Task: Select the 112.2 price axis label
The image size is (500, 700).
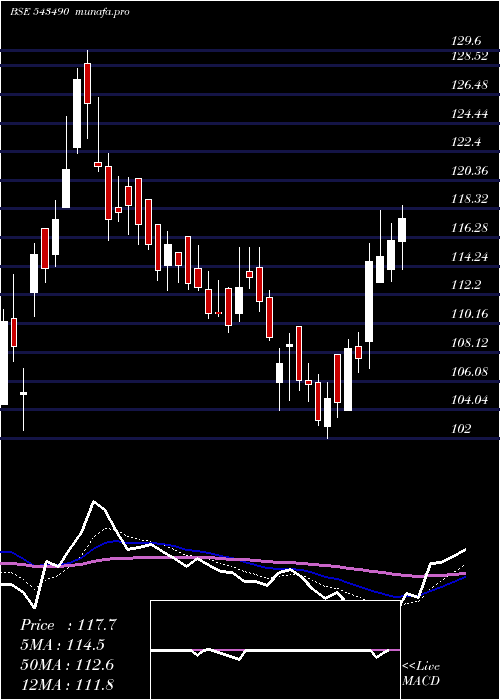Action: pyautogui.click(x=466, y=285)
